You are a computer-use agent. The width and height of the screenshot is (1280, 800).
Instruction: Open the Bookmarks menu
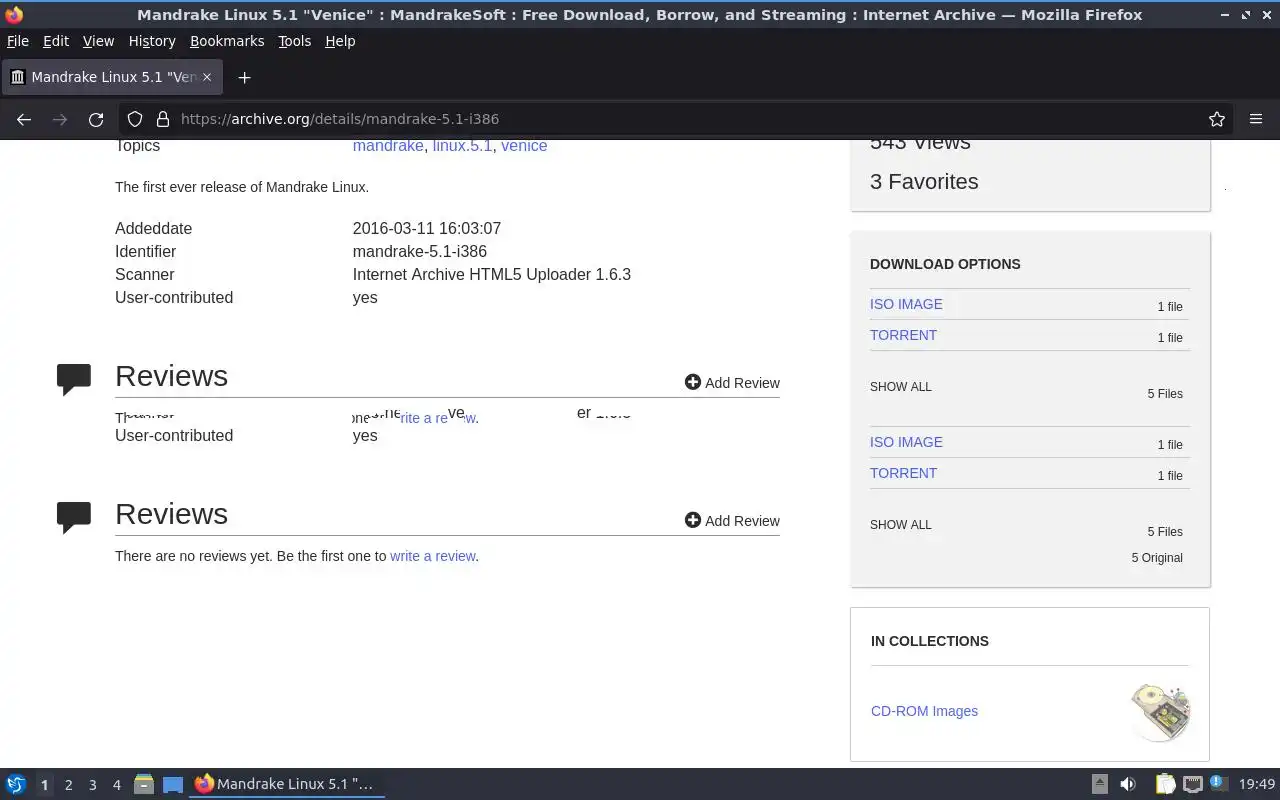coord(227,41)
